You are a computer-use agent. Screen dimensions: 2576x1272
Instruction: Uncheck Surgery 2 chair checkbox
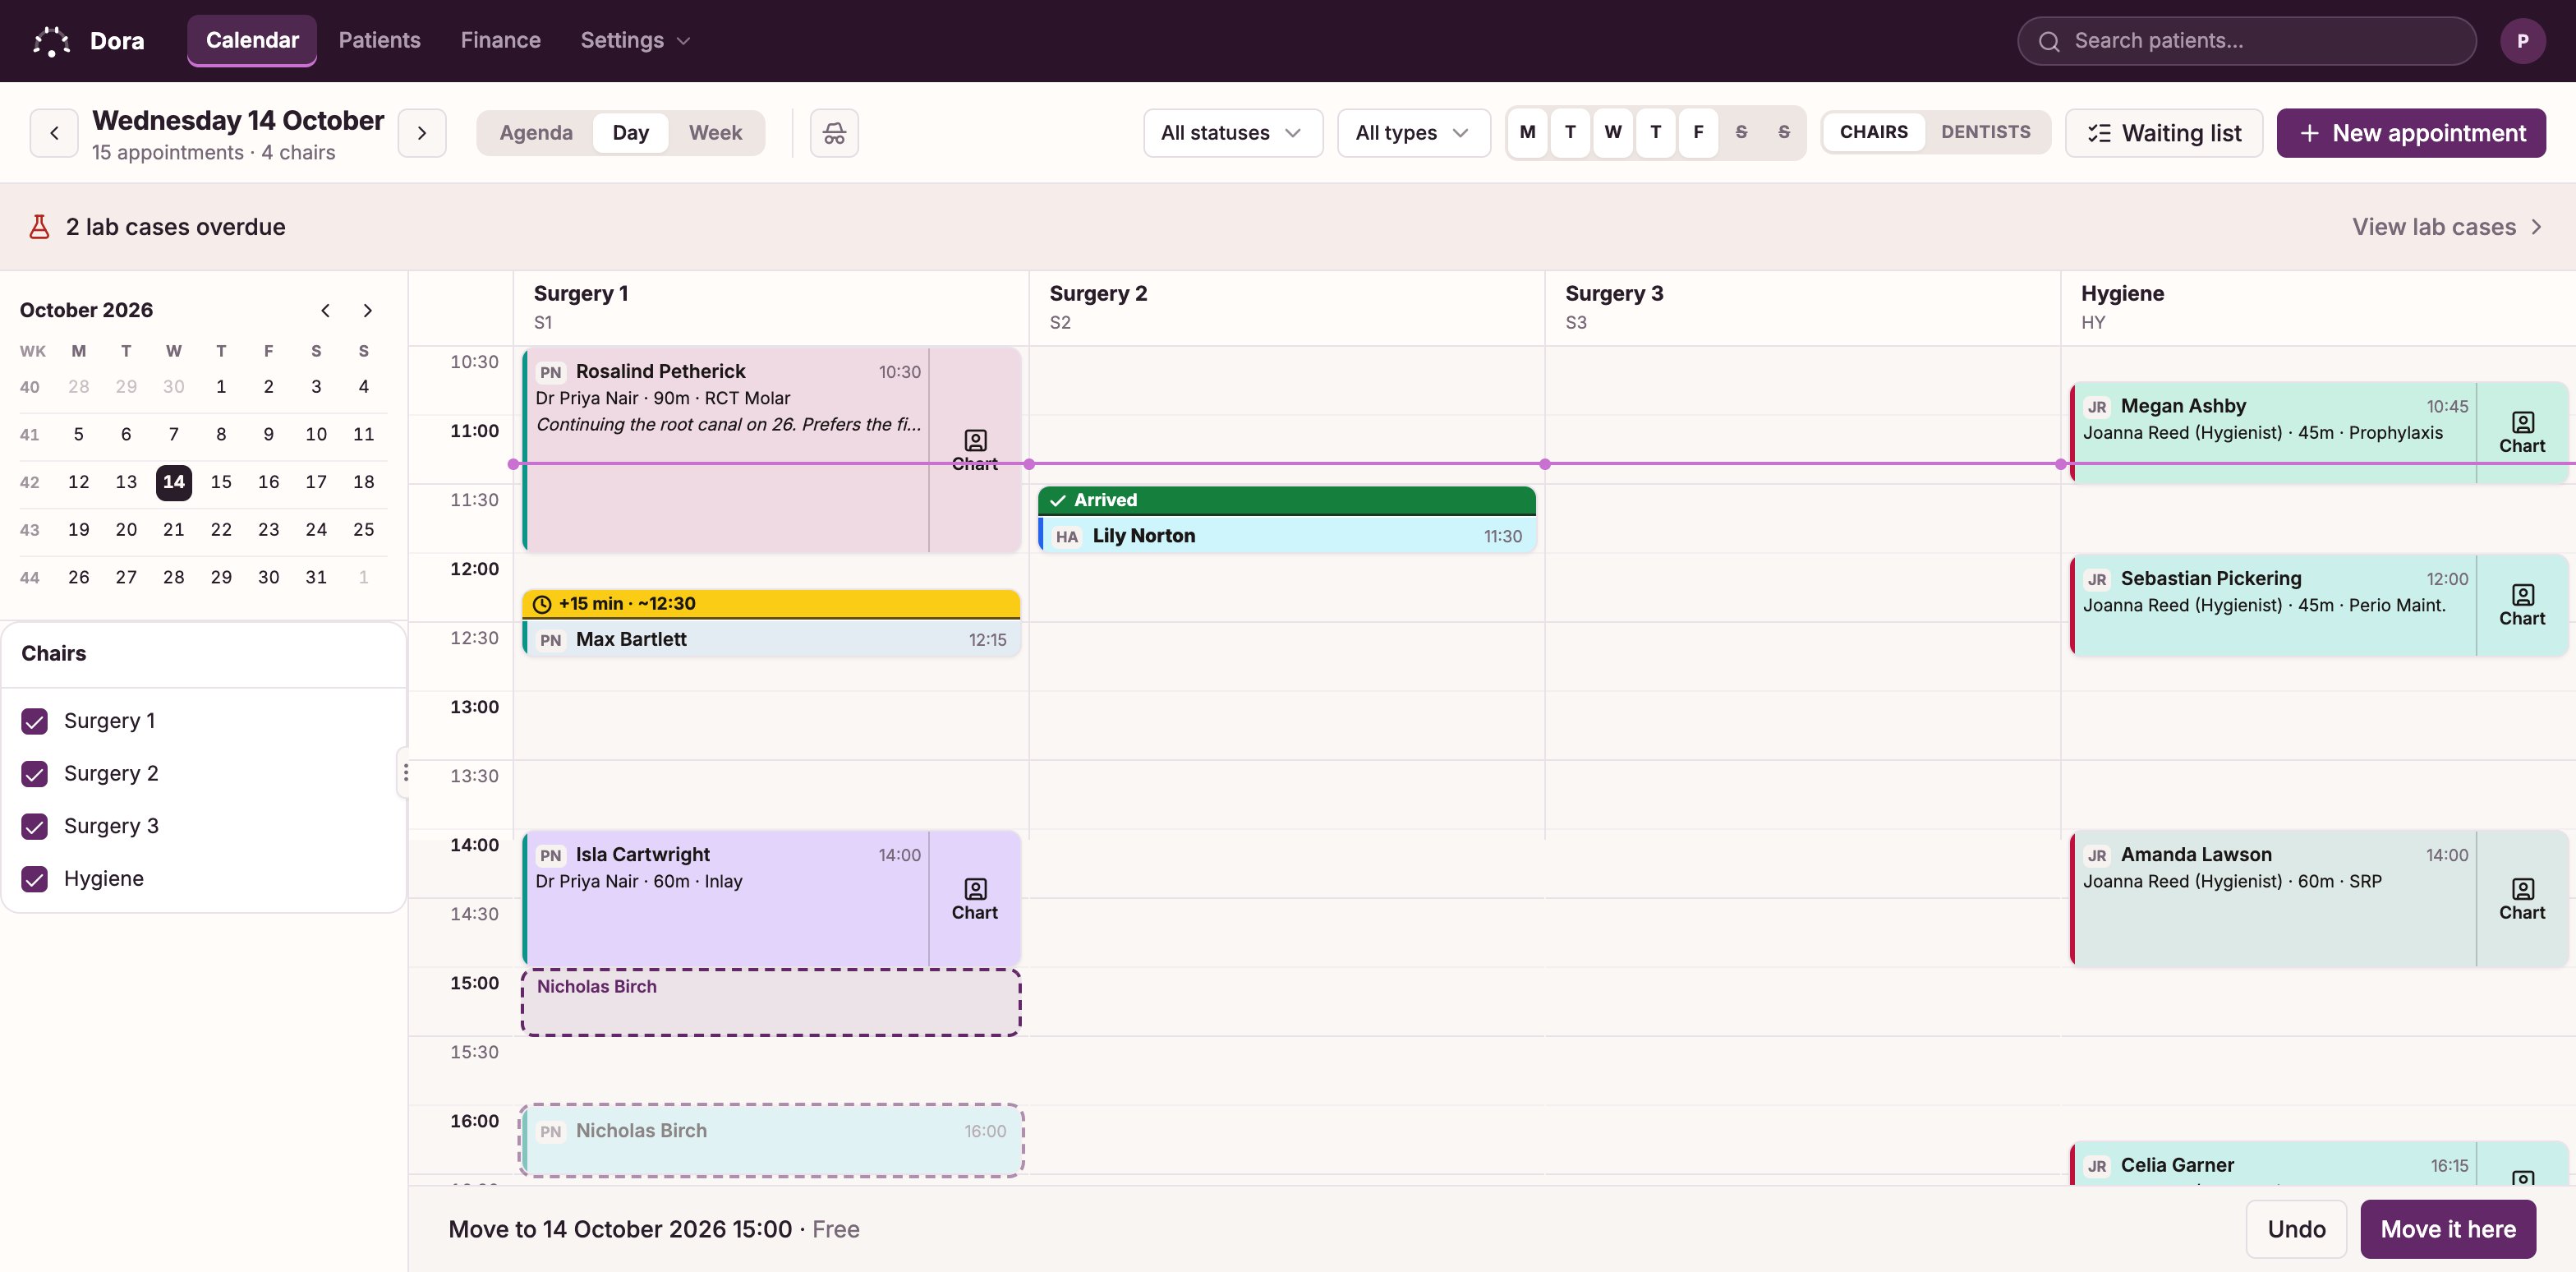(x=35, y=774)
